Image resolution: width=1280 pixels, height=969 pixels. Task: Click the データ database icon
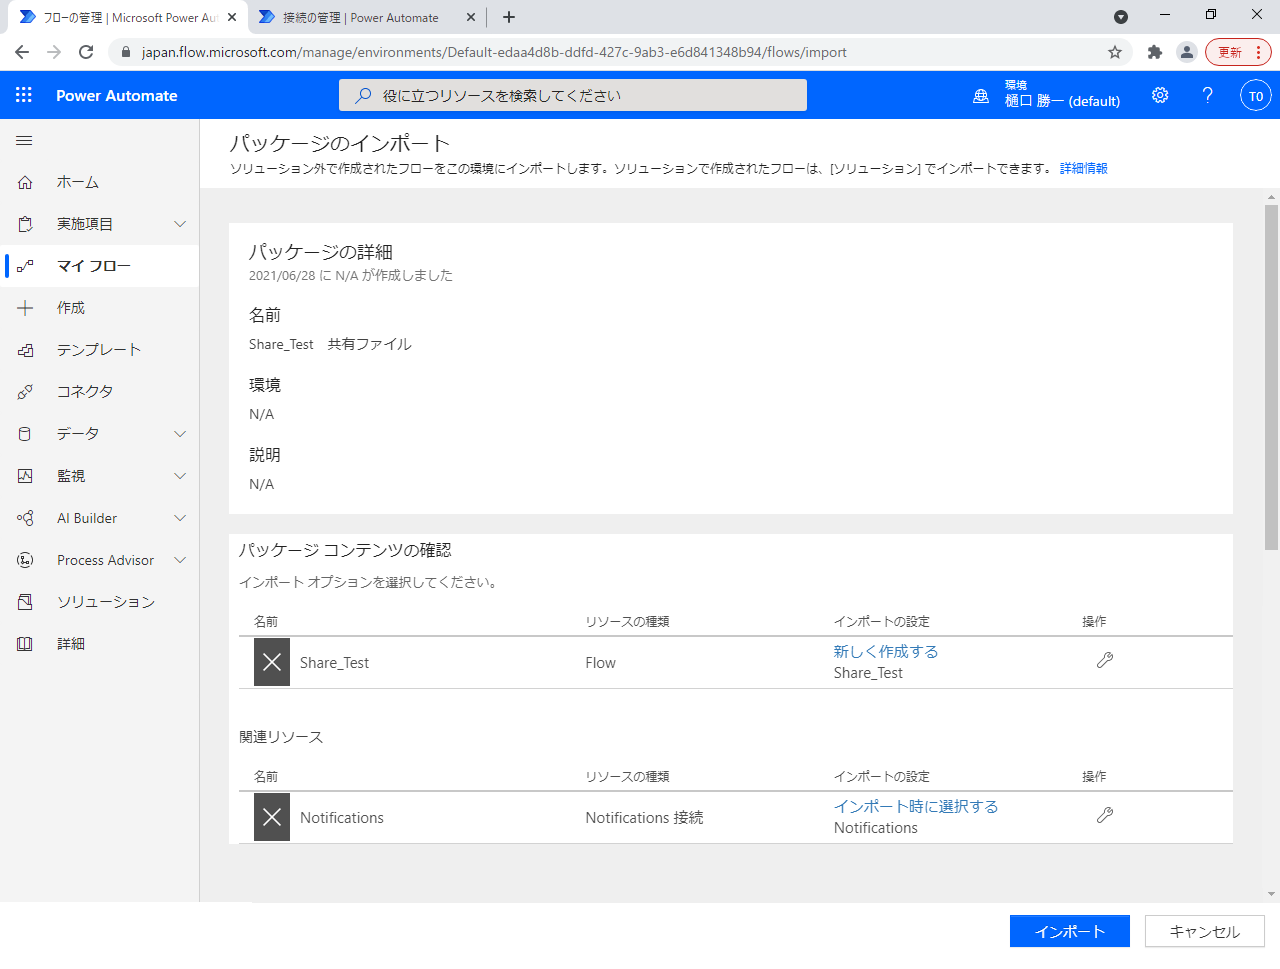click(x=25, y=434)
